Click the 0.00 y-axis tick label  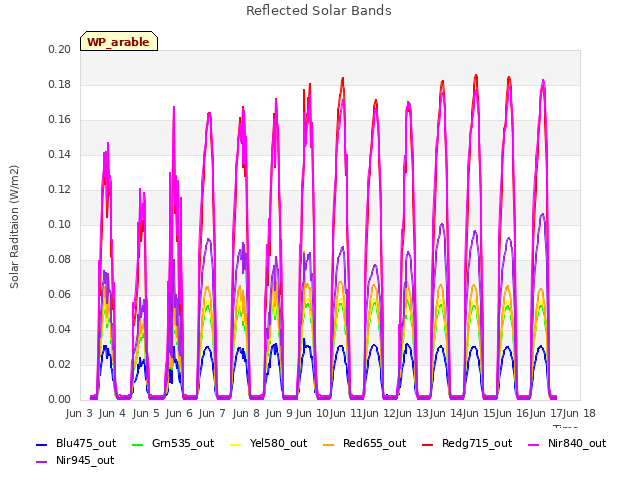pyautogui.click(x=60, y=400)
